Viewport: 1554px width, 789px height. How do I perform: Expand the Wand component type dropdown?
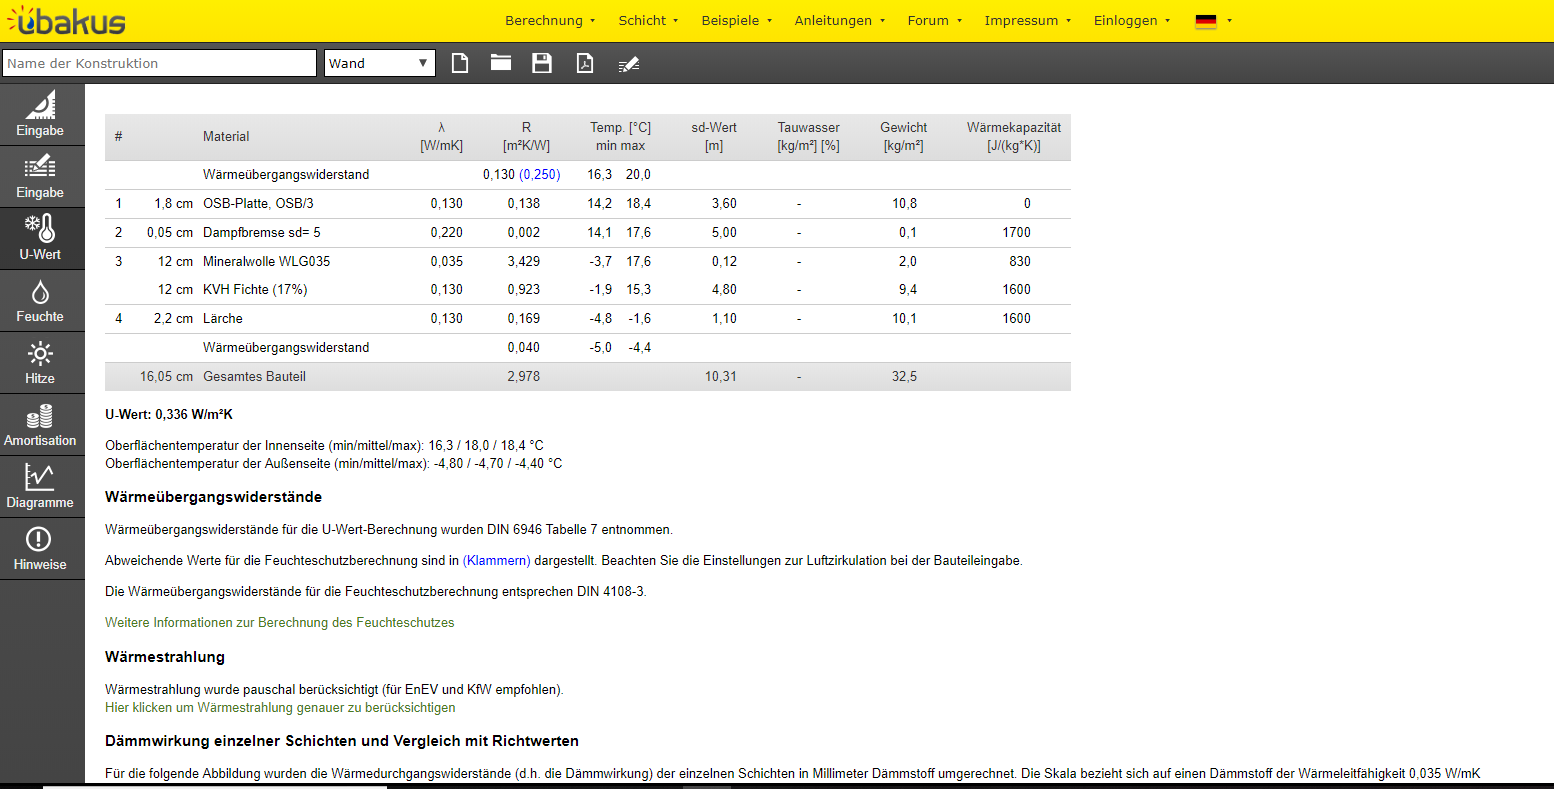tap(380, 63)
